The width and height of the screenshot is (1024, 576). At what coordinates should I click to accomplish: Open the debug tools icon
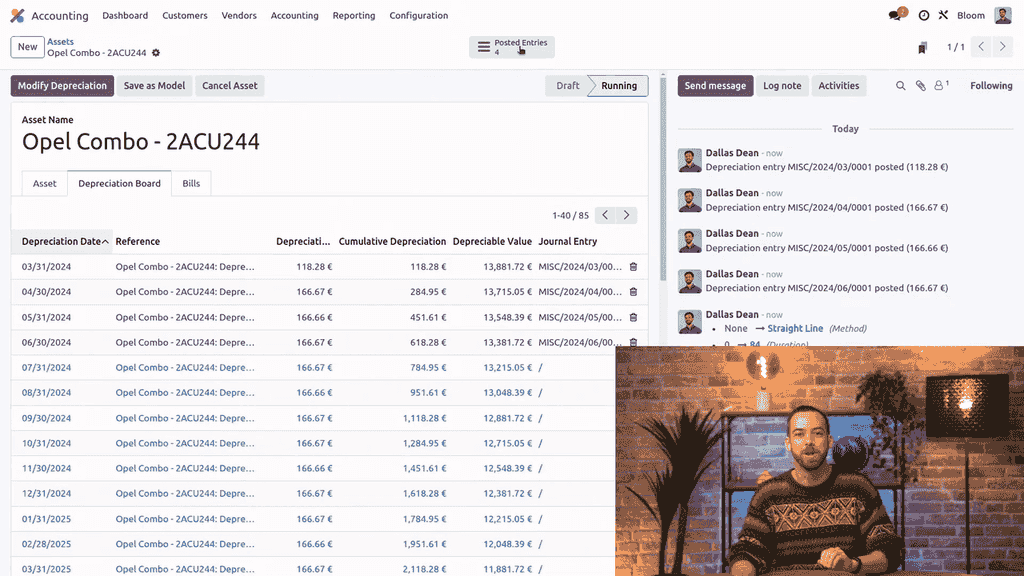coord(943,16)
